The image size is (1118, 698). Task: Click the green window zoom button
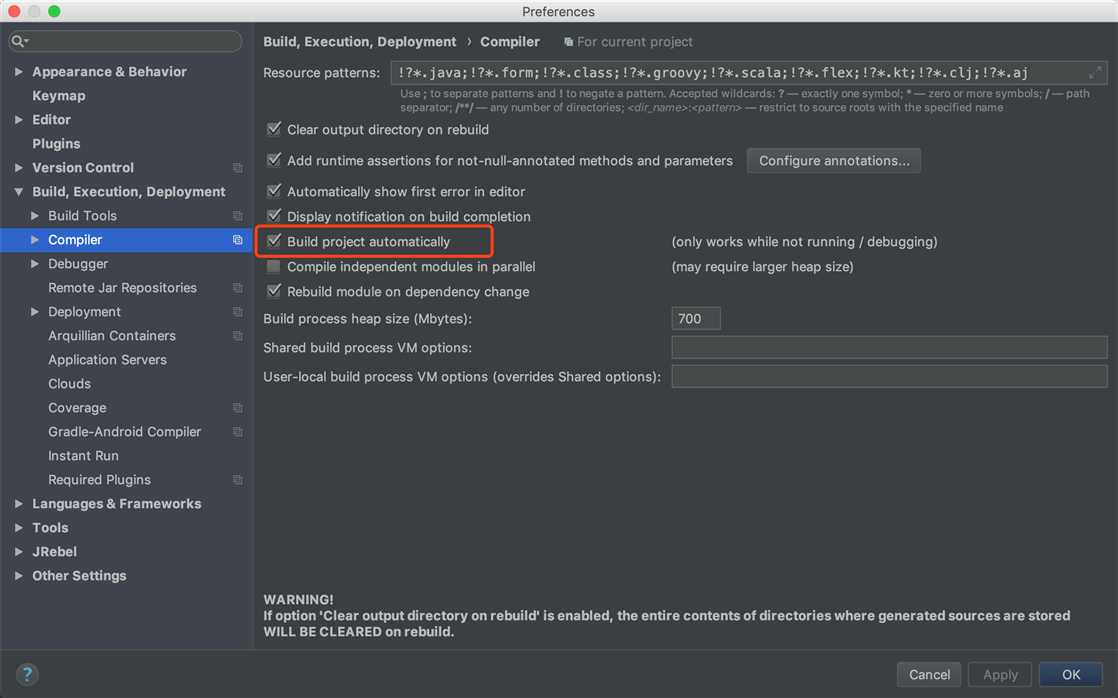click(54, 11)
